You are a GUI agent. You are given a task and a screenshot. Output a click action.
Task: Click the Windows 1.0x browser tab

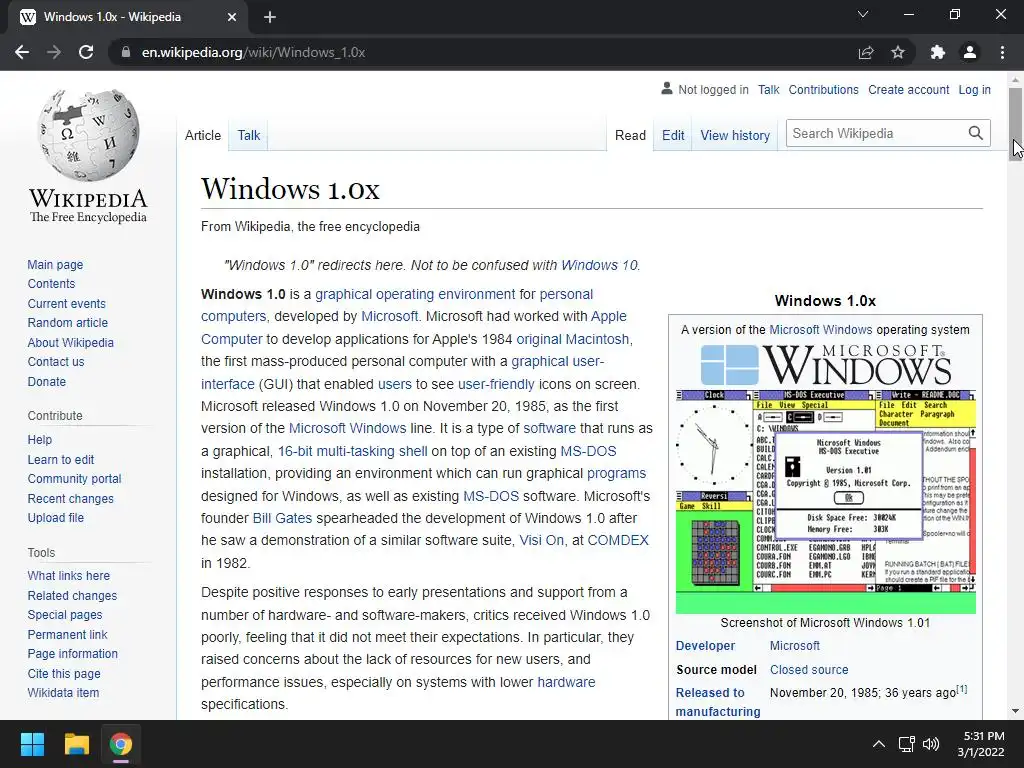(127, 17)
